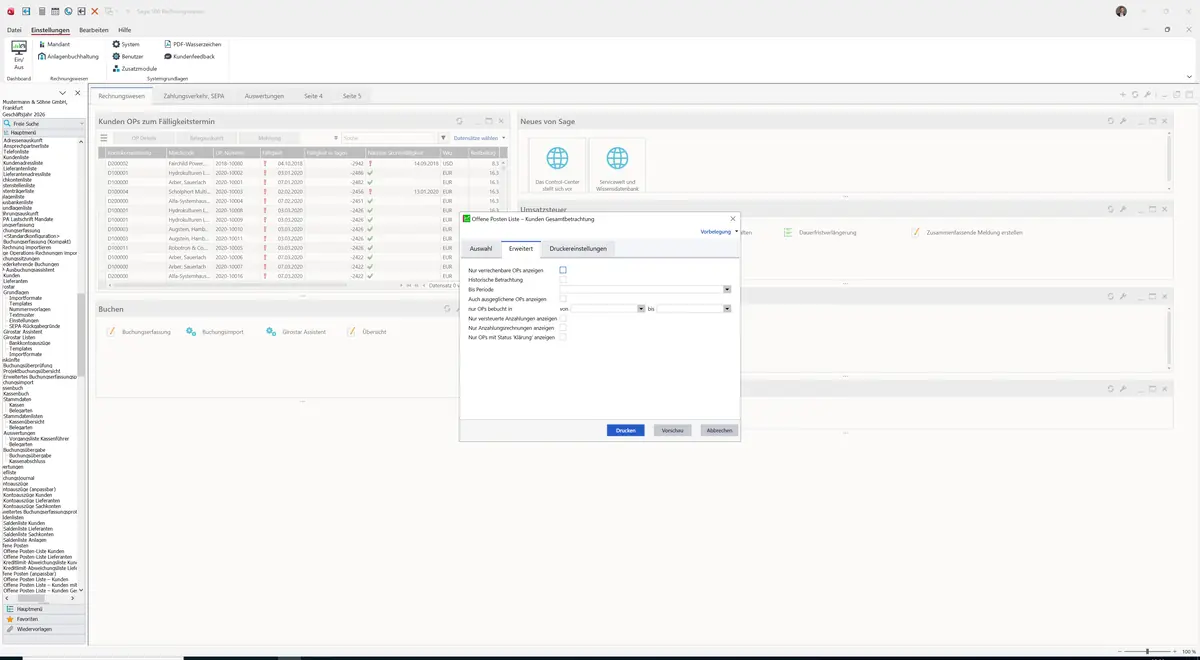The width and height of the screenshot is (1200, 660).
Task: Click the filter funnel icon next to Suche
Action: pos(444,138)
